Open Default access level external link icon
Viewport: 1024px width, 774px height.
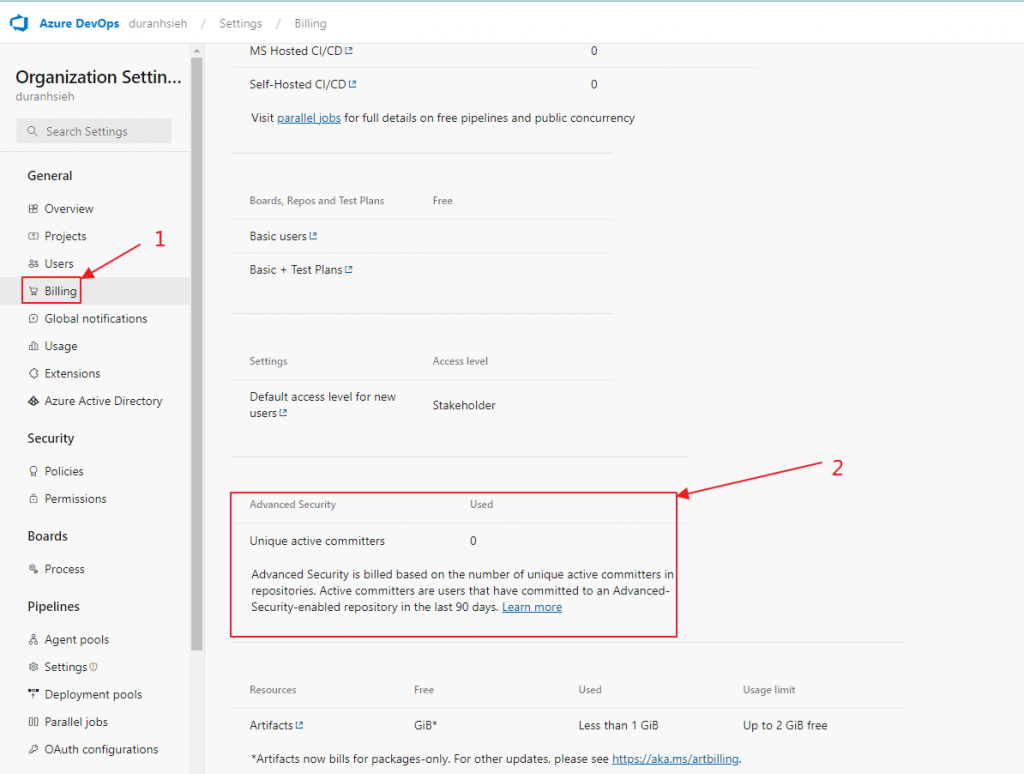283,413
